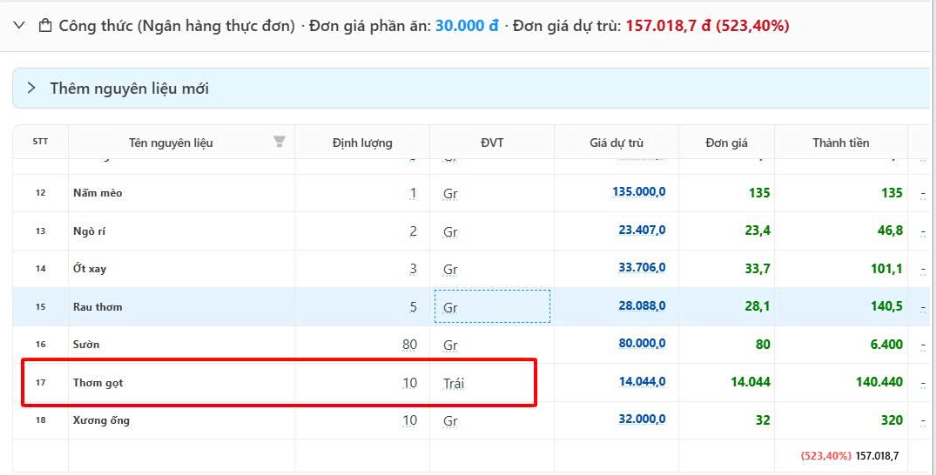Expand Thêm nguyên liệu mới panel

[x=32, y=88]
